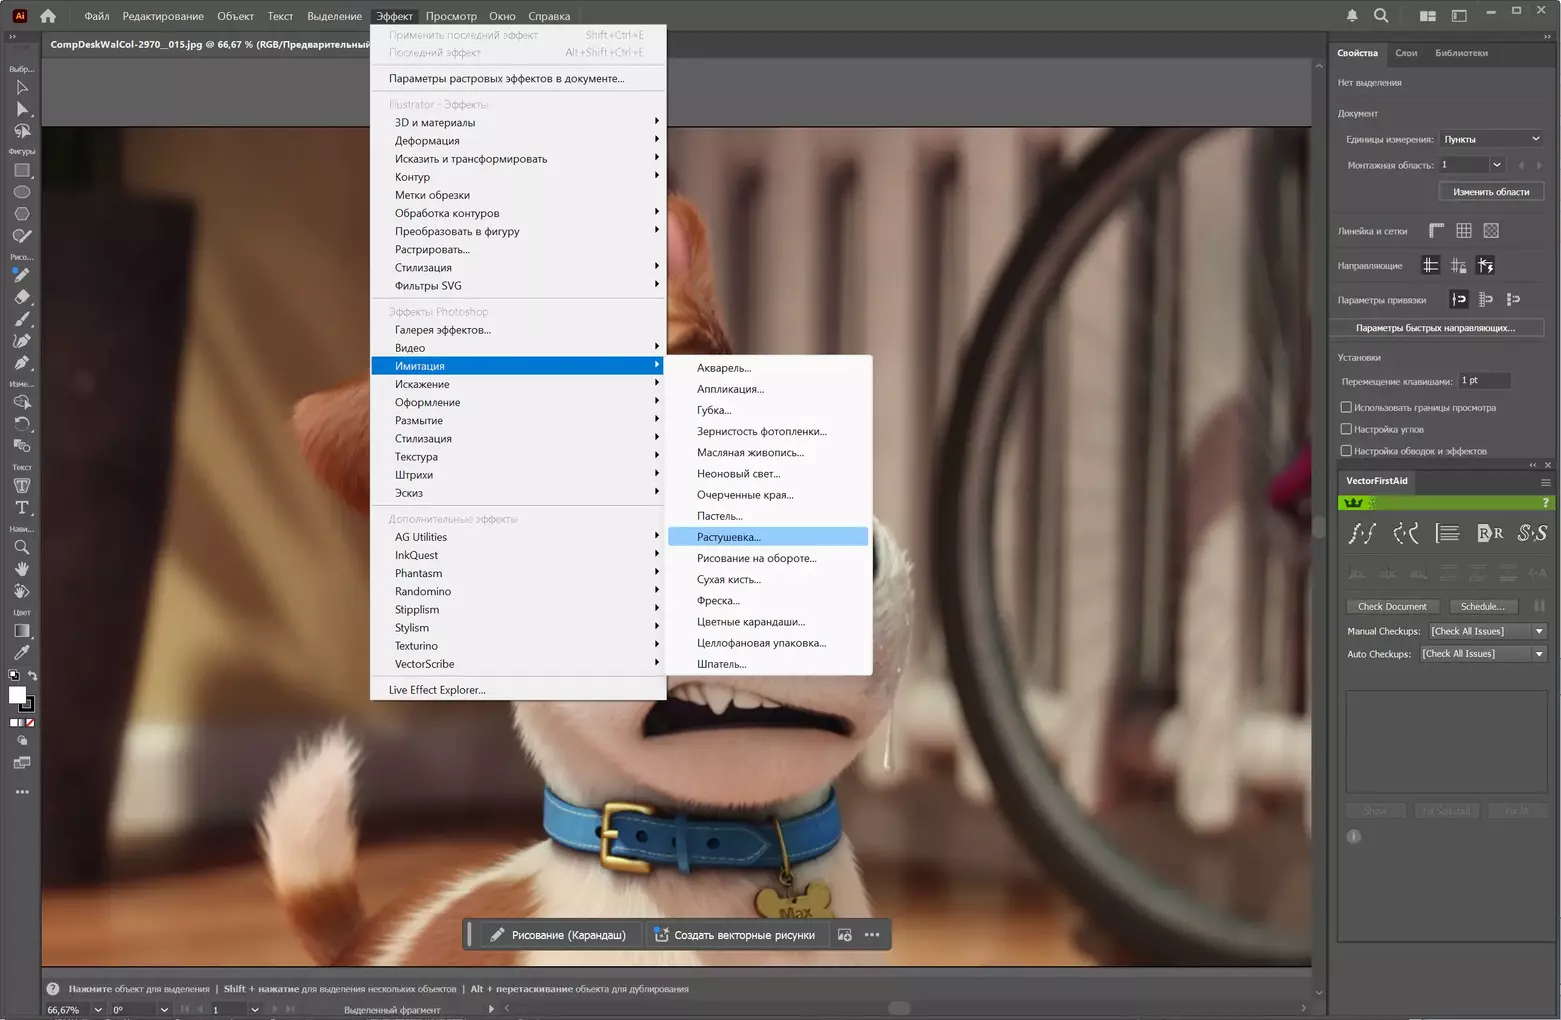Choose 'Растушевка...' from the submenu

click(x=768, y=537)
